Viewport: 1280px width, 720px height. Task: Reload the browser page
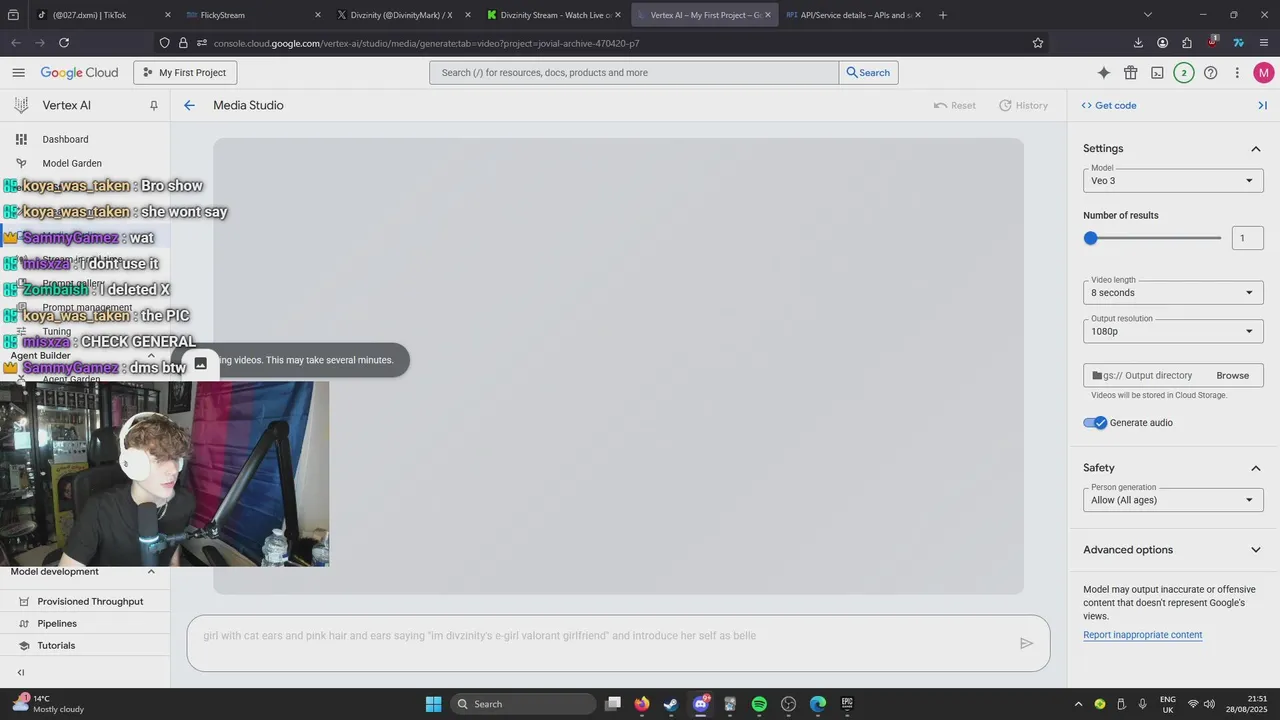[x=64, y=43]
